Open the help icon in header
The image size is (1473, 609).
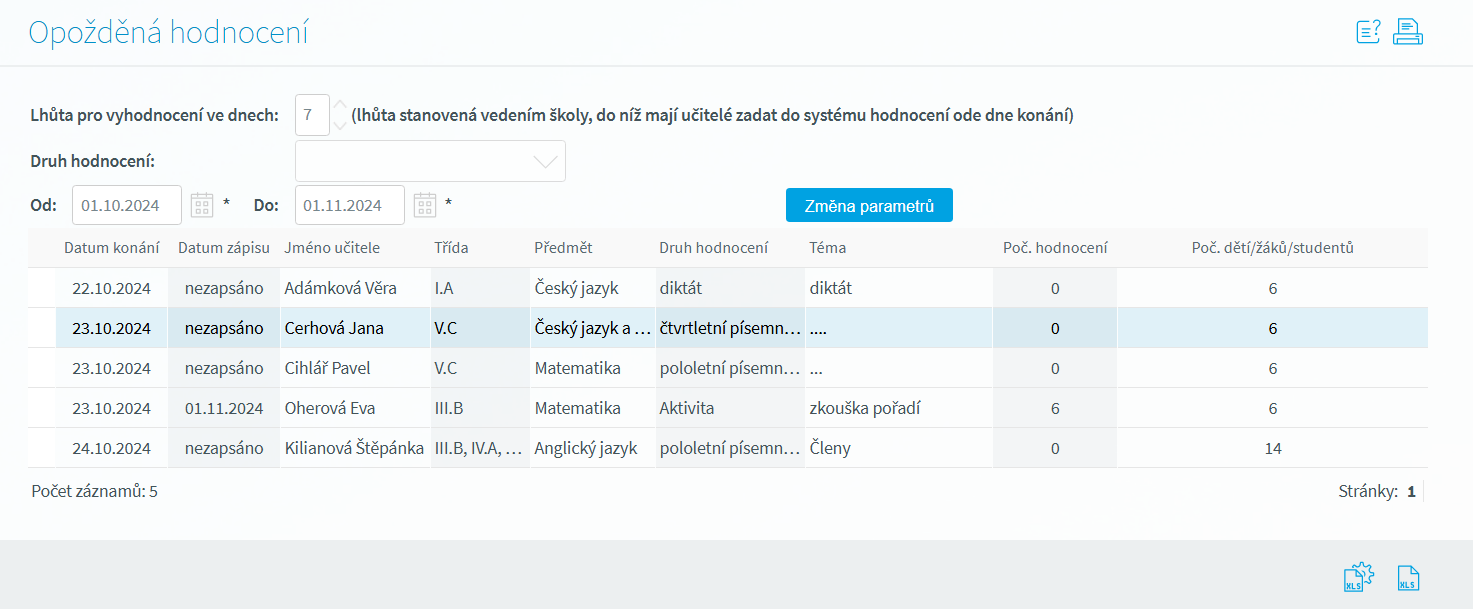coord(1368,32)
